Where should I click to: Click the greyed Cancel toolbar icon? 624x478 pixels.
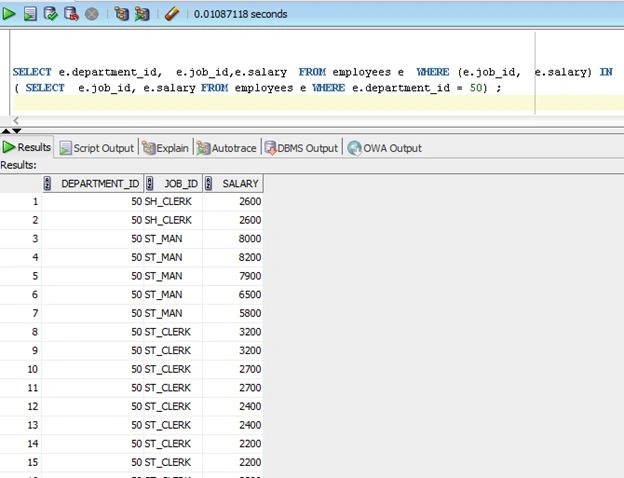click(x=92, y=14)
